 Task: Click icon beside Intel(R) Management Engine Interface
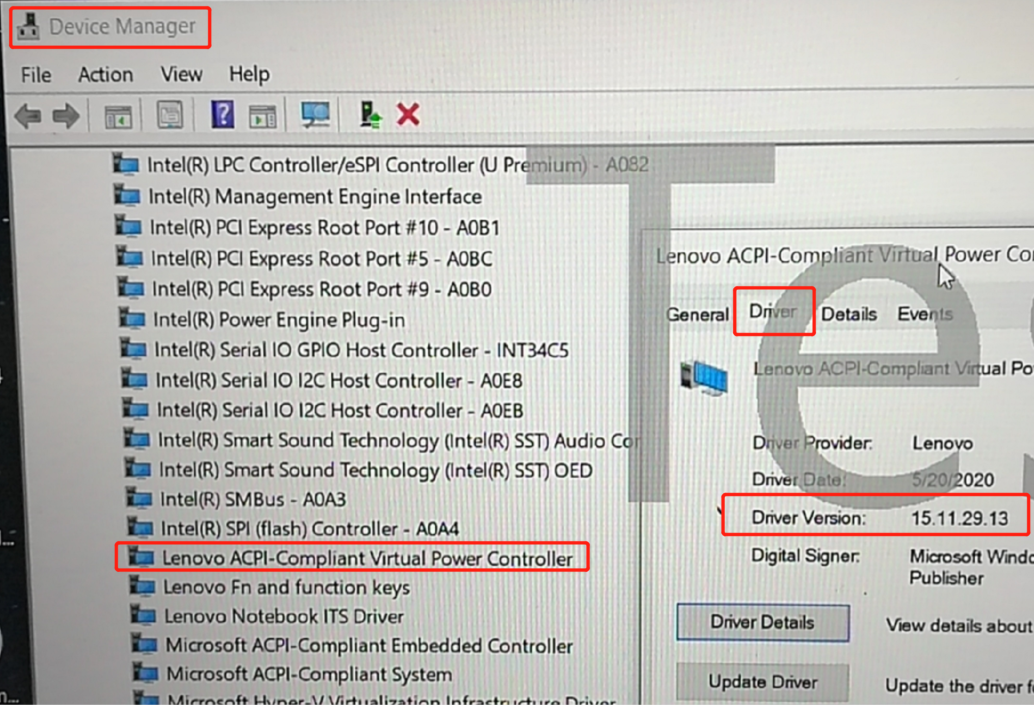(x=127, y=196)
